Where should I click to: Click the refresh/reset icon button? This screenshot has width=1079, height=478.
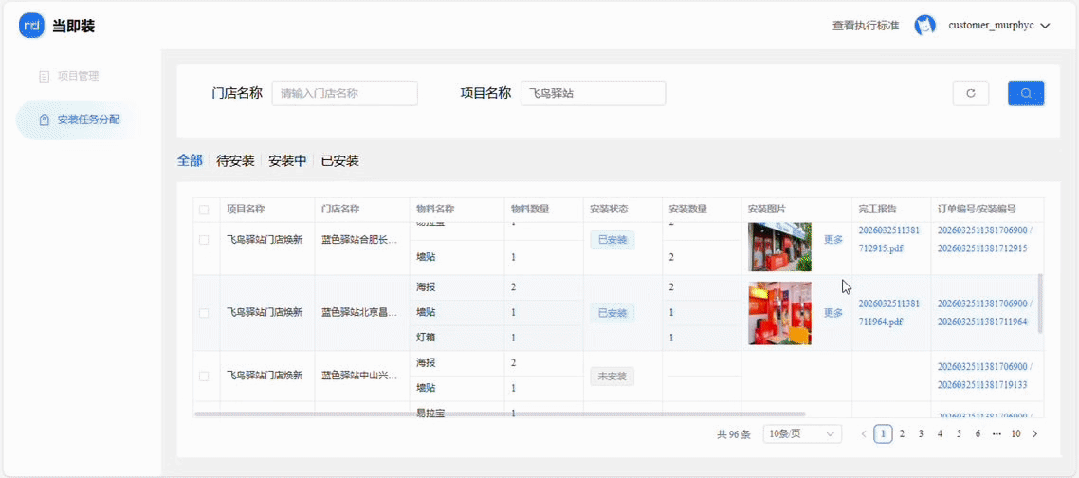[970, 93]
